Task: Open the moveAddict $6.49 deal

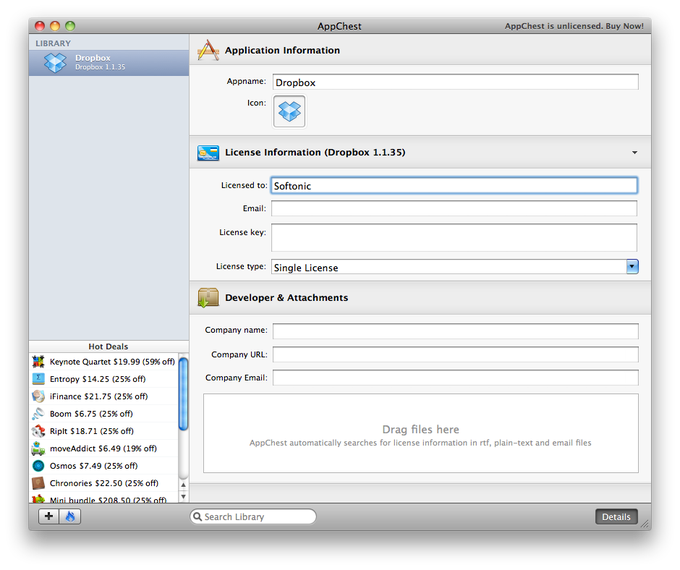Action: pos(104,448)
